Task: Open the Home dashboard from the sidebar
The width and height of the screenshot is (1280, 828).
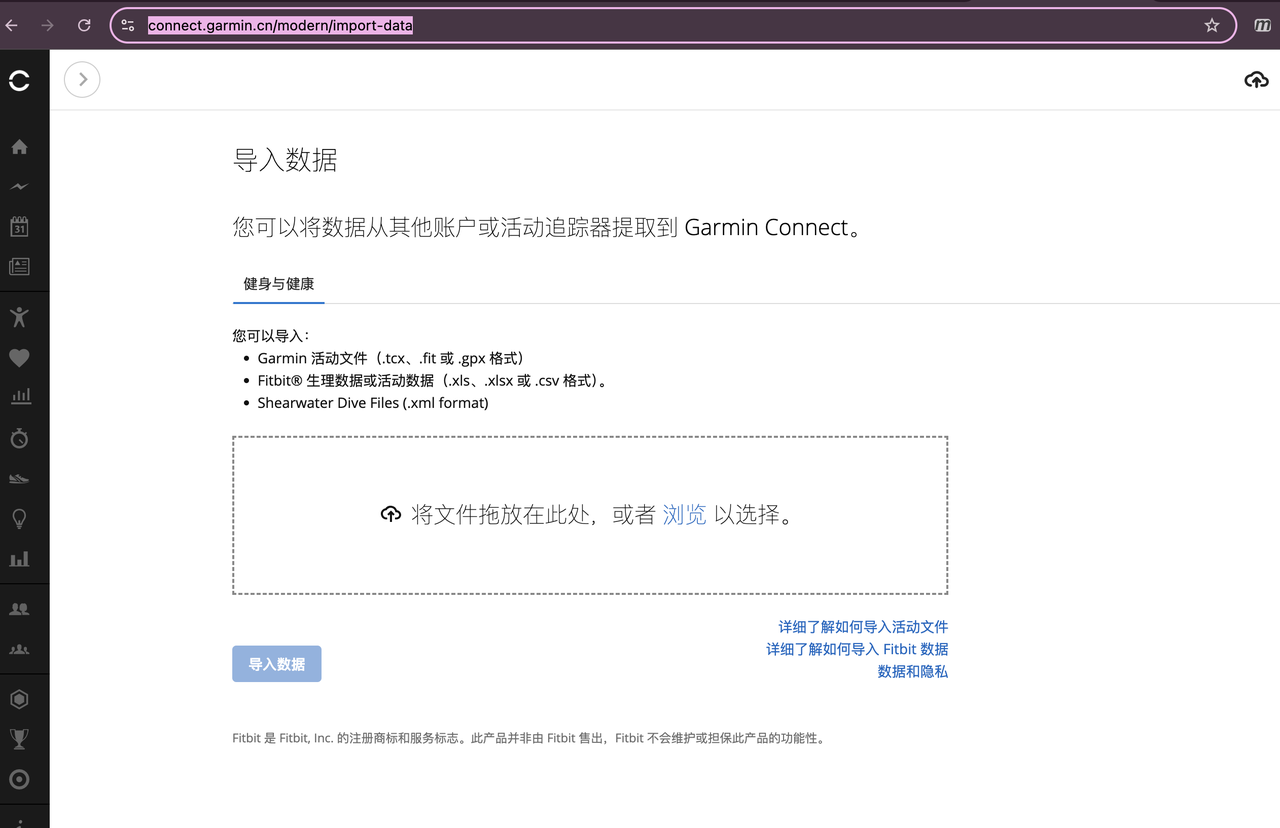Action: 19,147
